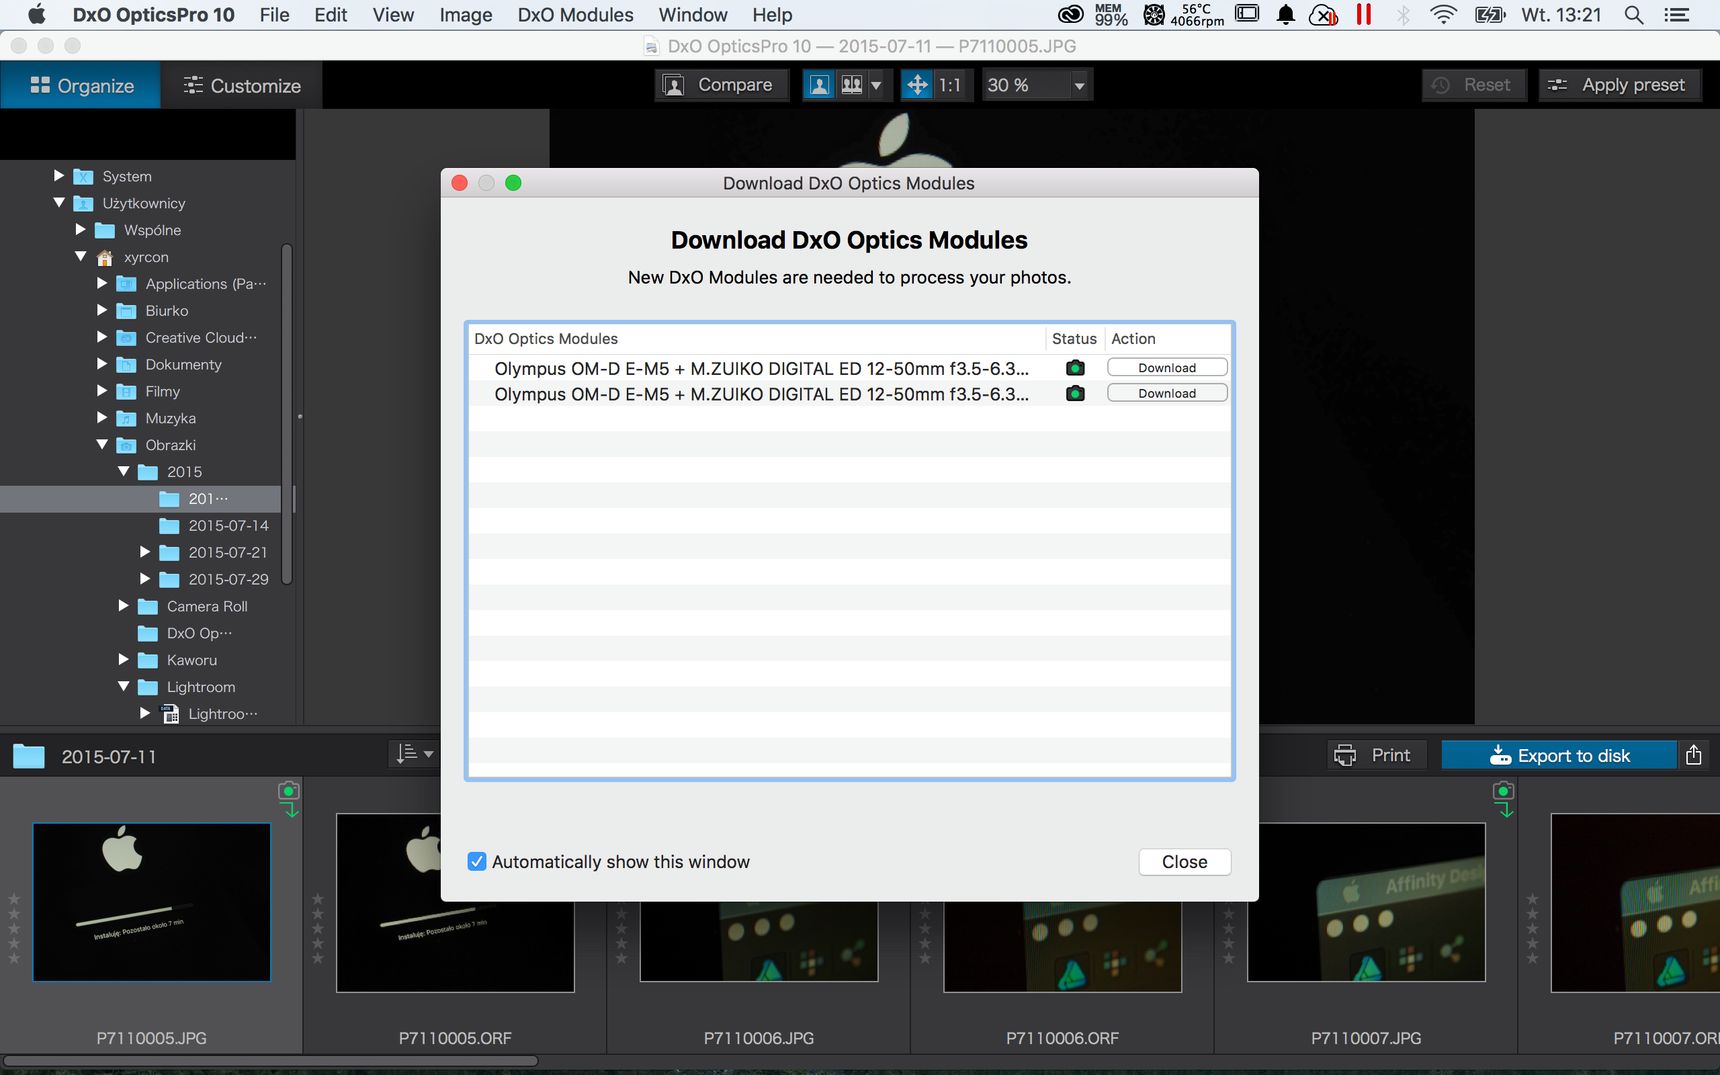Select the Biurko folder

click(166, 311)
